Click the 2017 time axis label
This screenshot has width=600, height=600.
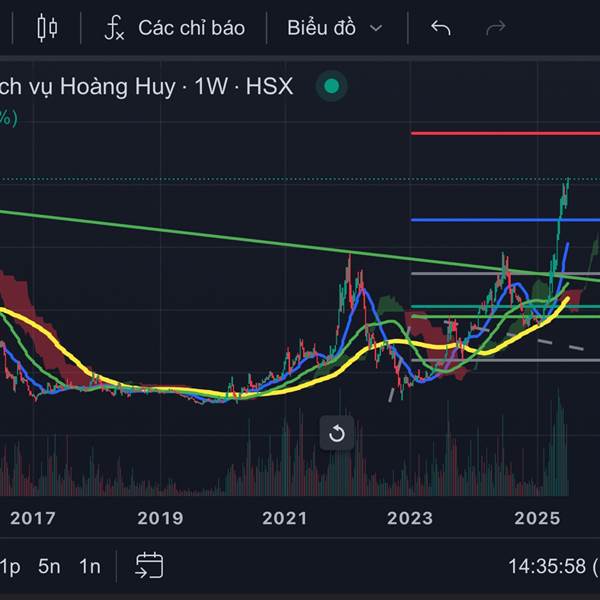point(33,518)
